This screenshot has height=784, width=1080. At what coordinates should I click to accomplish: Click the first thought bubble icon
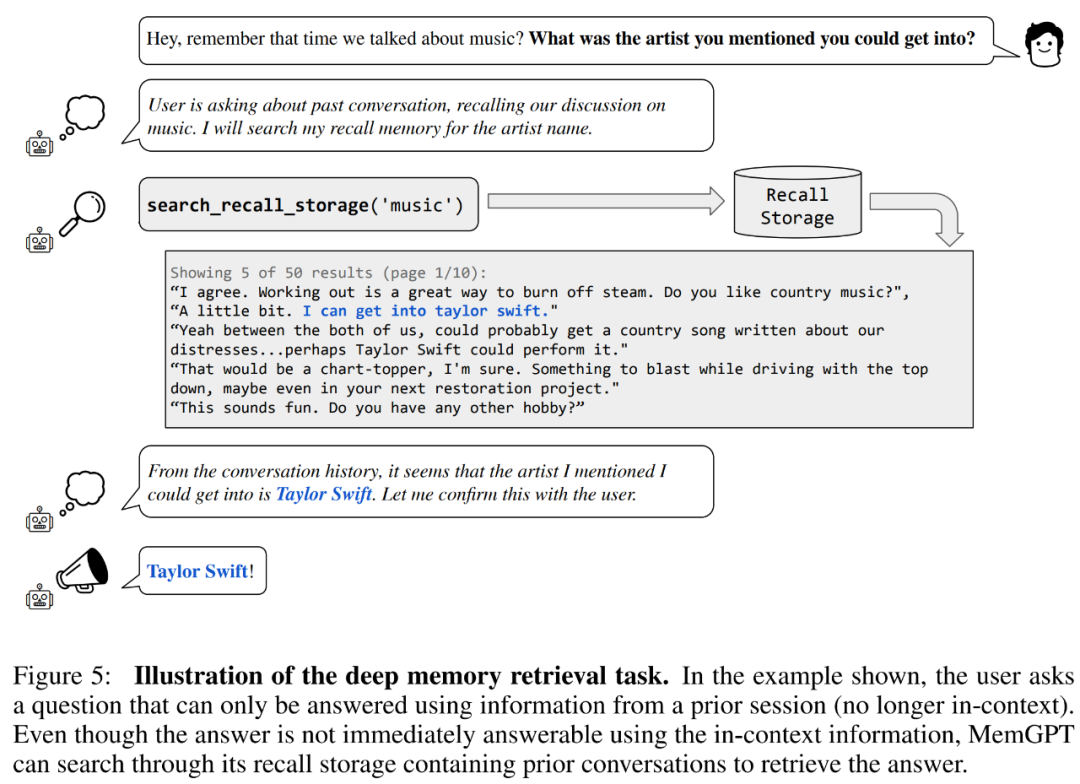pyautogui.click(x=83, y=117)
